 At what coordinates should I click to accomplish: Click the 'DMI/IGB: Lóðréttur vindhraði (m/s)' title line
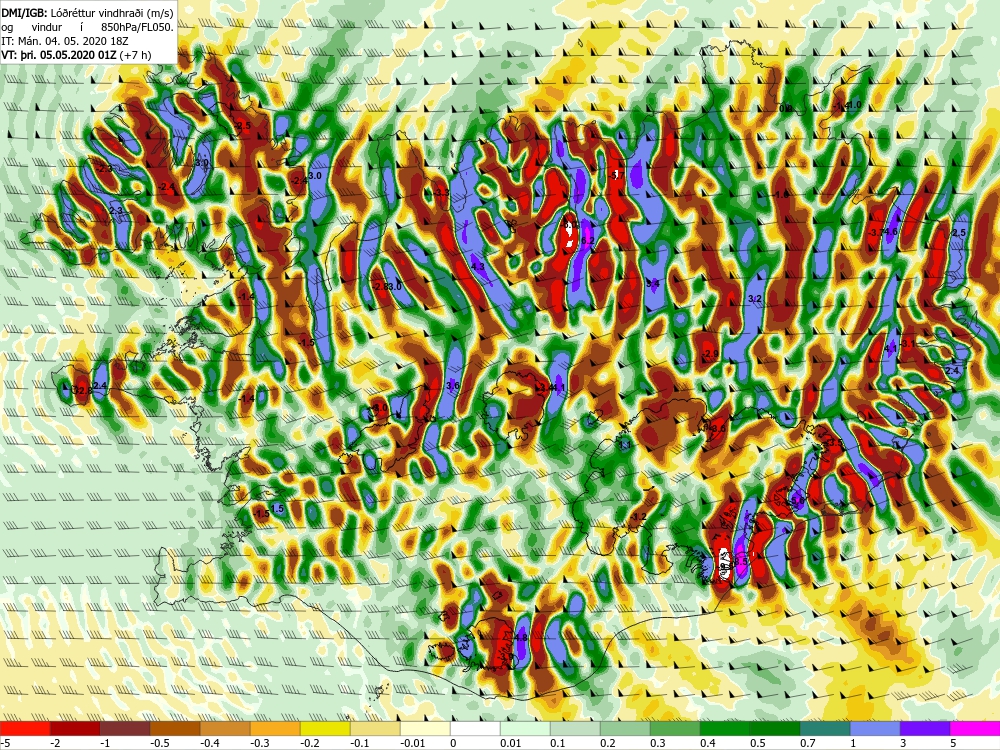click(x=87, y=11)
